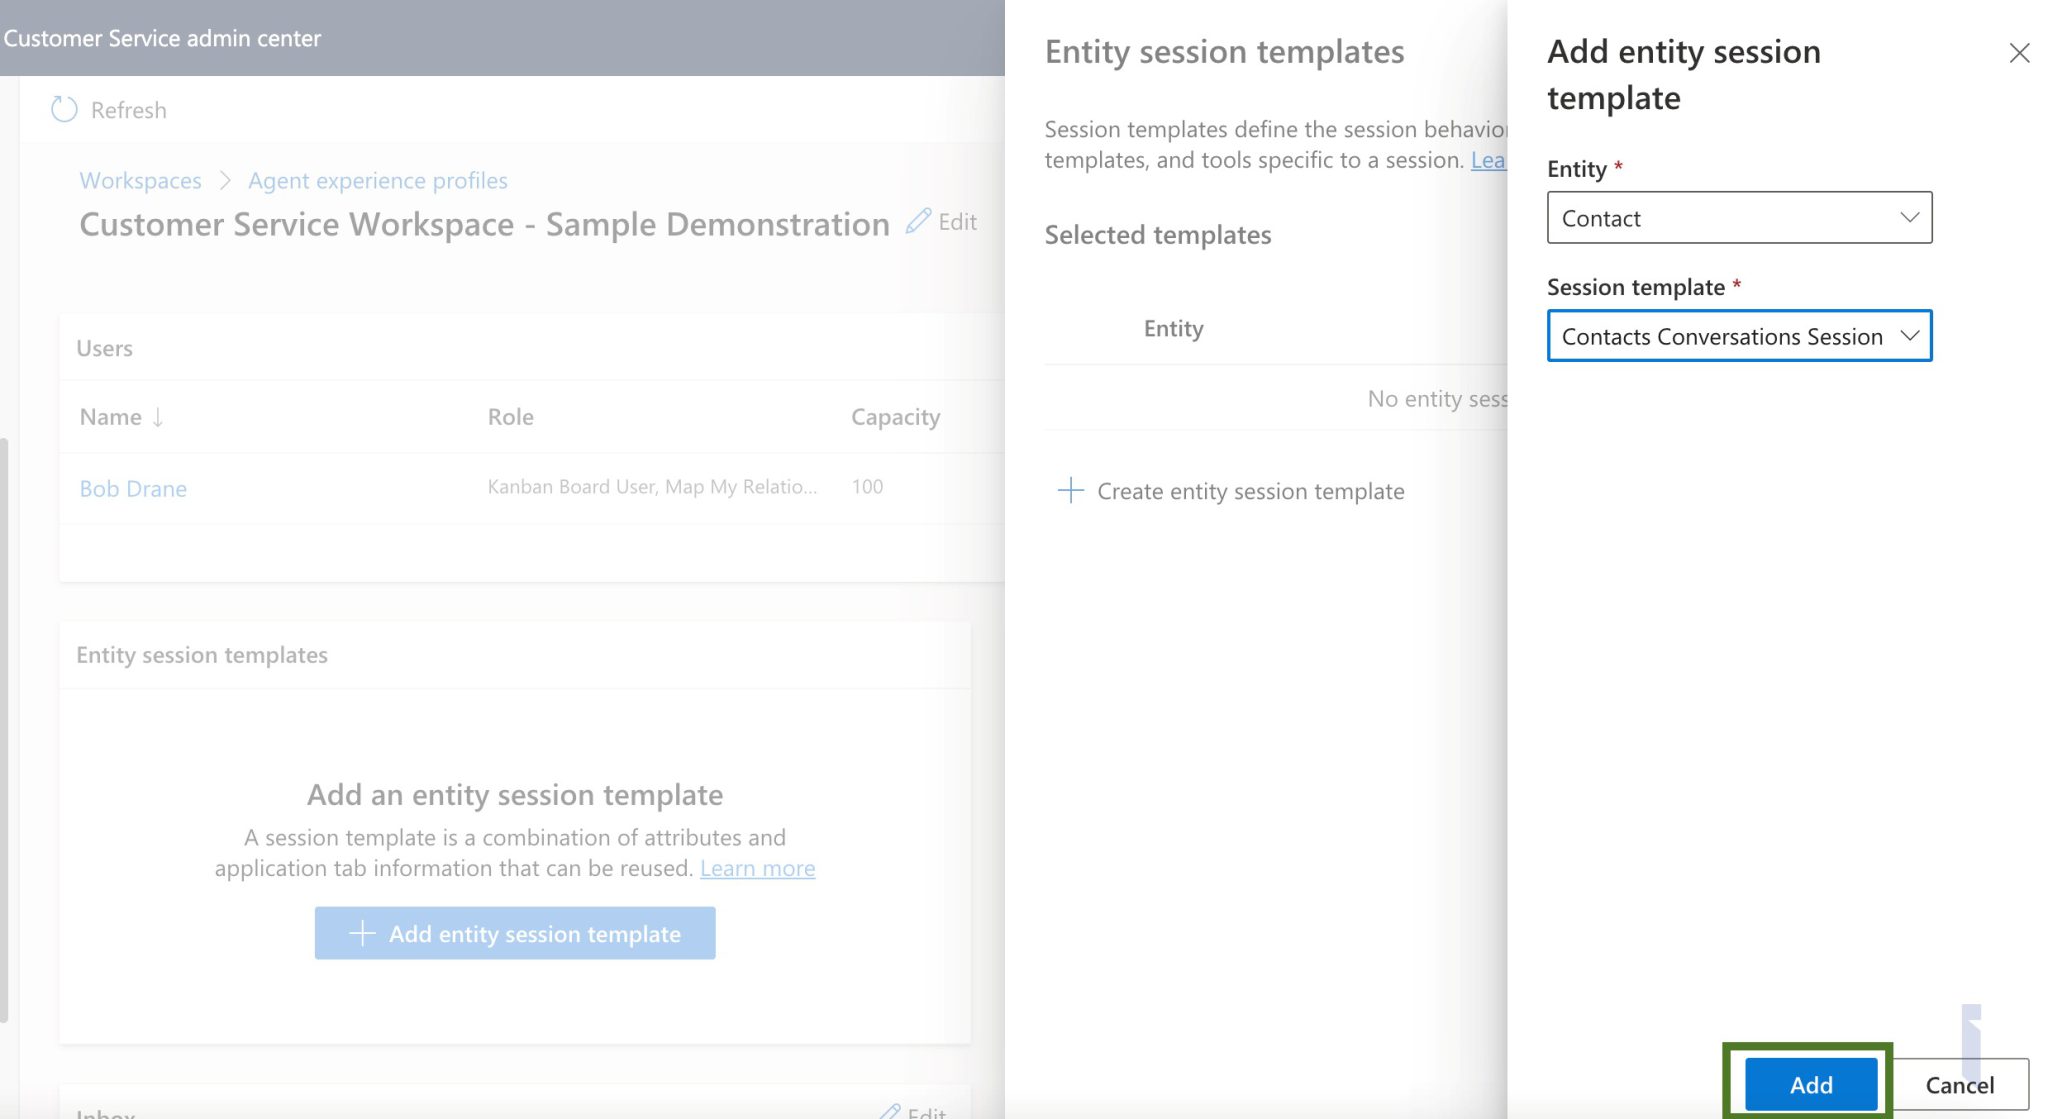2048x1119 pixels.
Task: Click the pencil icon in Inbox section
Action: click(x=890, y=1111)
